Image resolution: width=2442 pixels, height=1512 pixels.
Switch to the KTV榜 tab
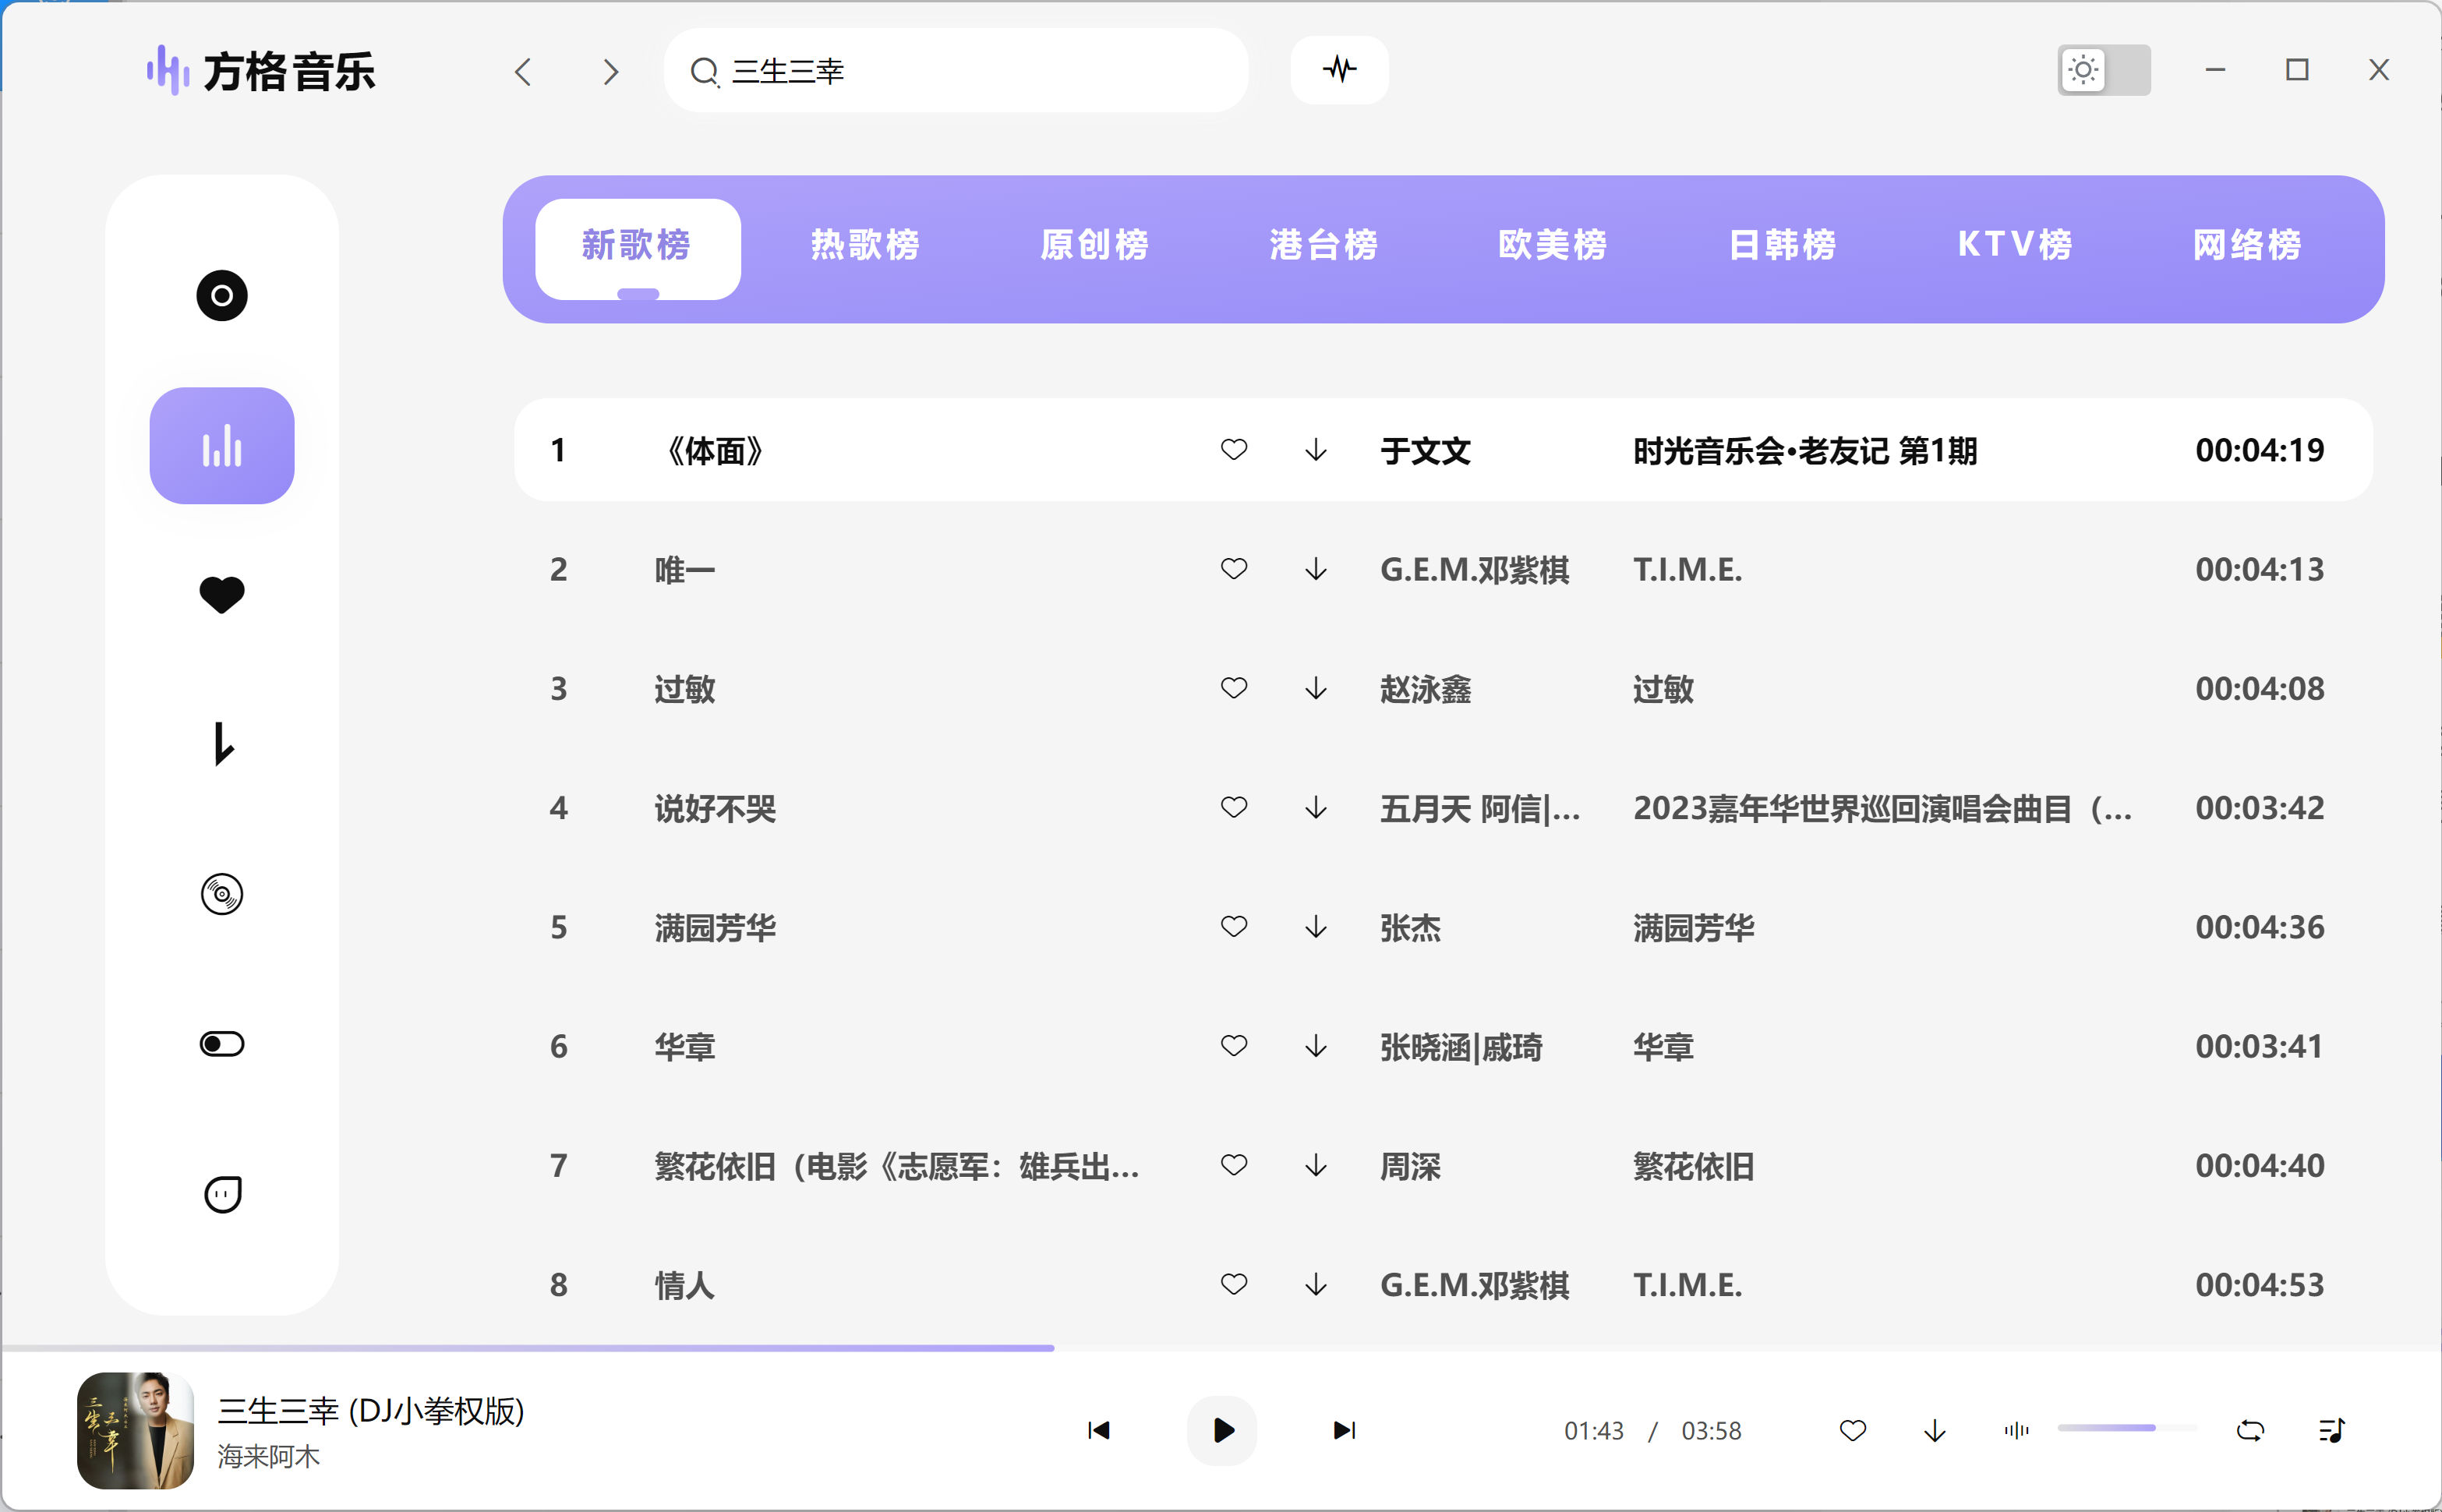click(2014, 245)
